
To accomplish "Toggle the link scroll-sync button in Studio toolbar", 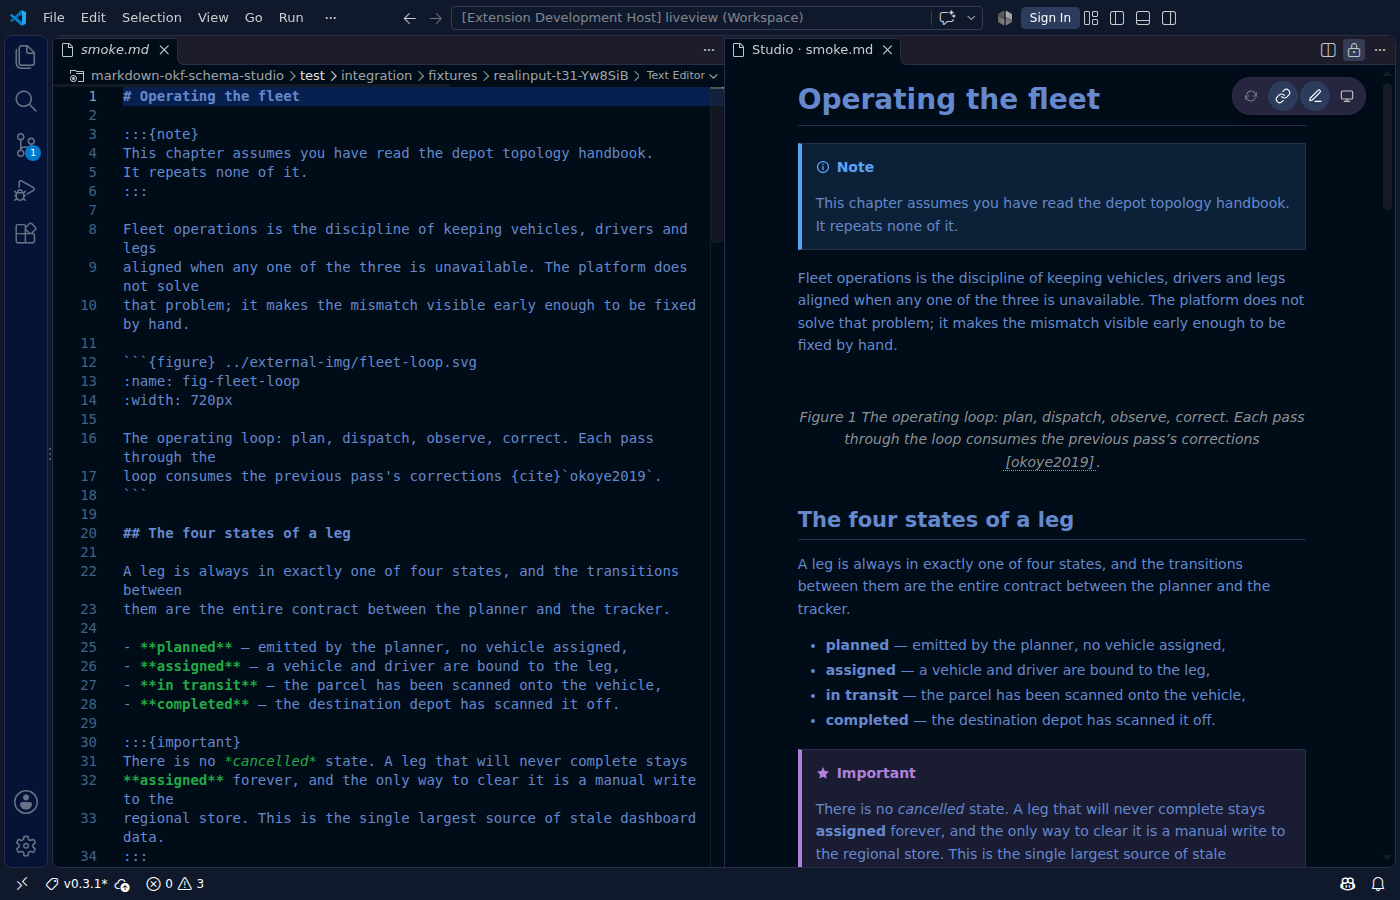I will [1283, 96].
